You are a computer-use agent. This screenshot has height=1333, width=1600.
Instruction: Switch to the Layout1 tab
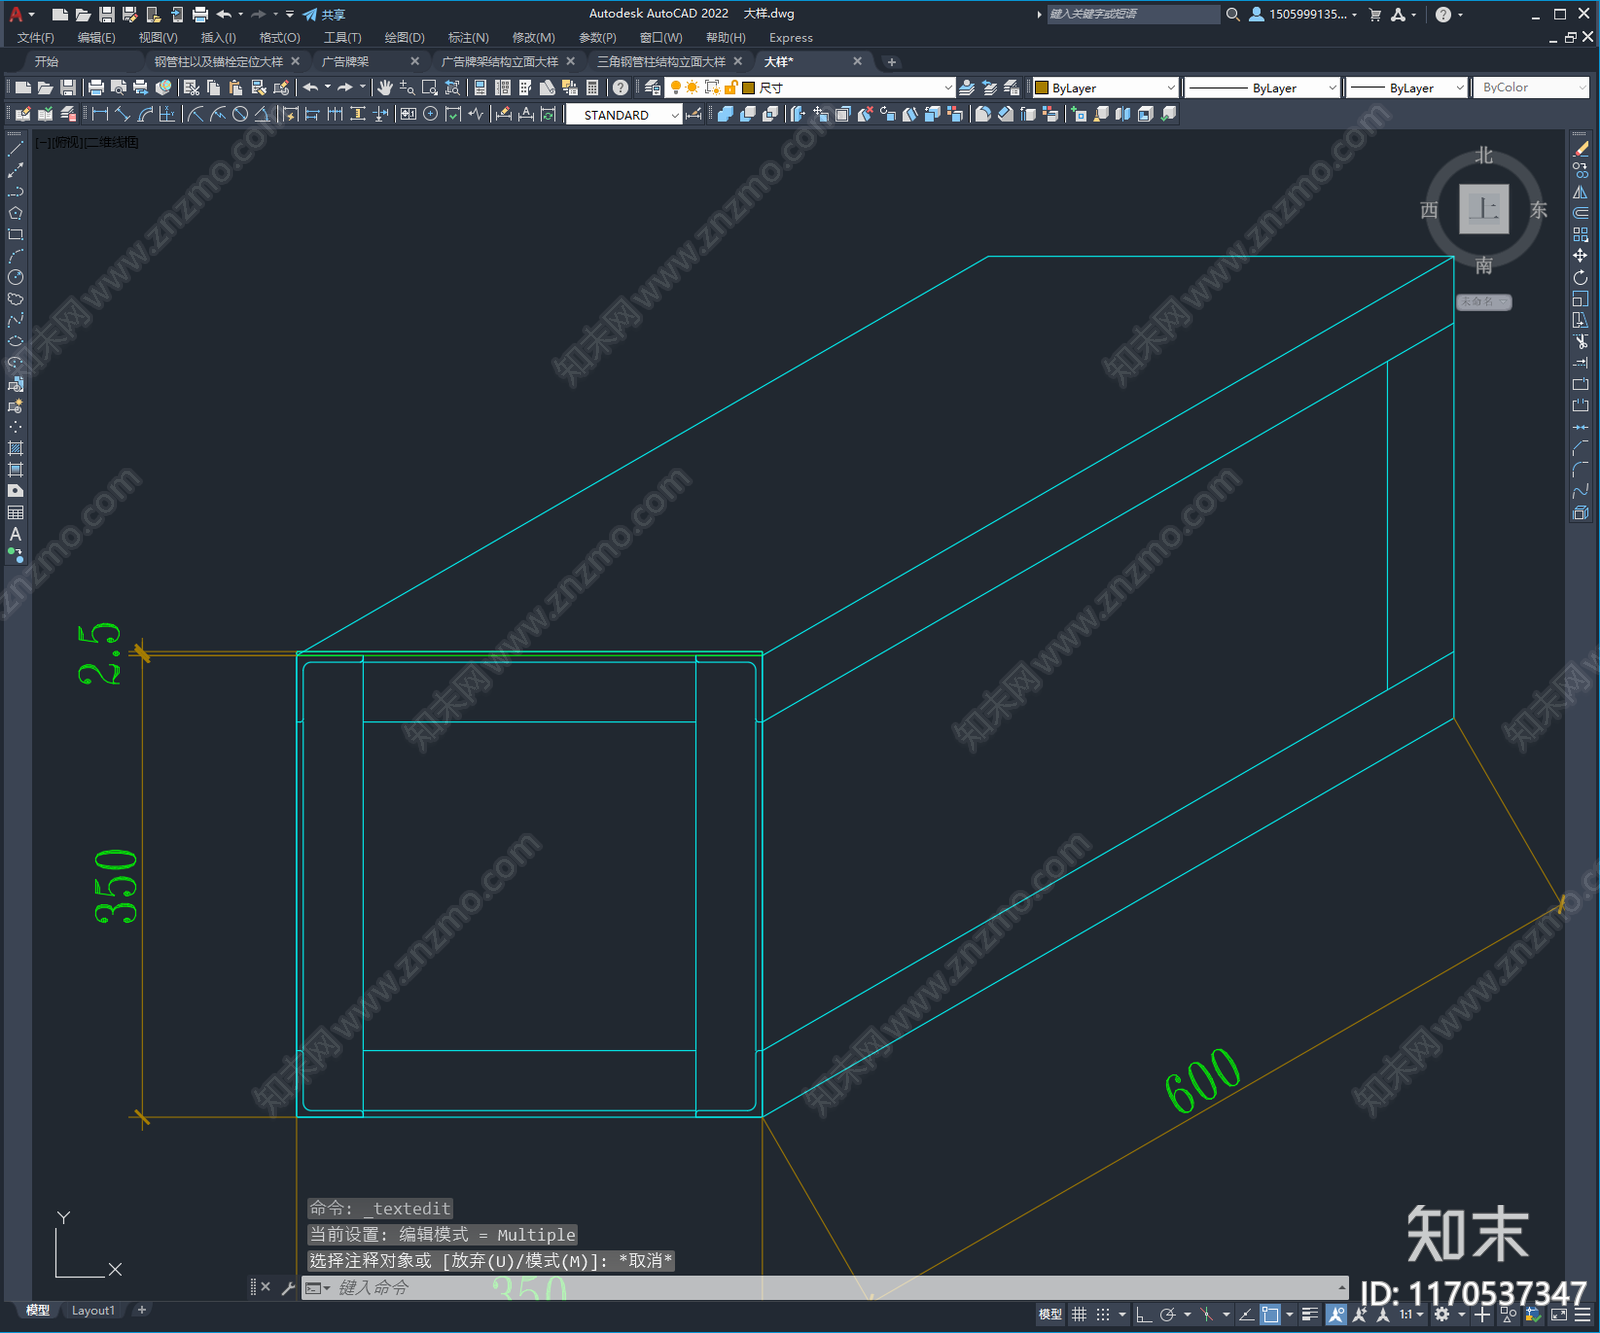pyautogui.click(x=93, y=1310)
